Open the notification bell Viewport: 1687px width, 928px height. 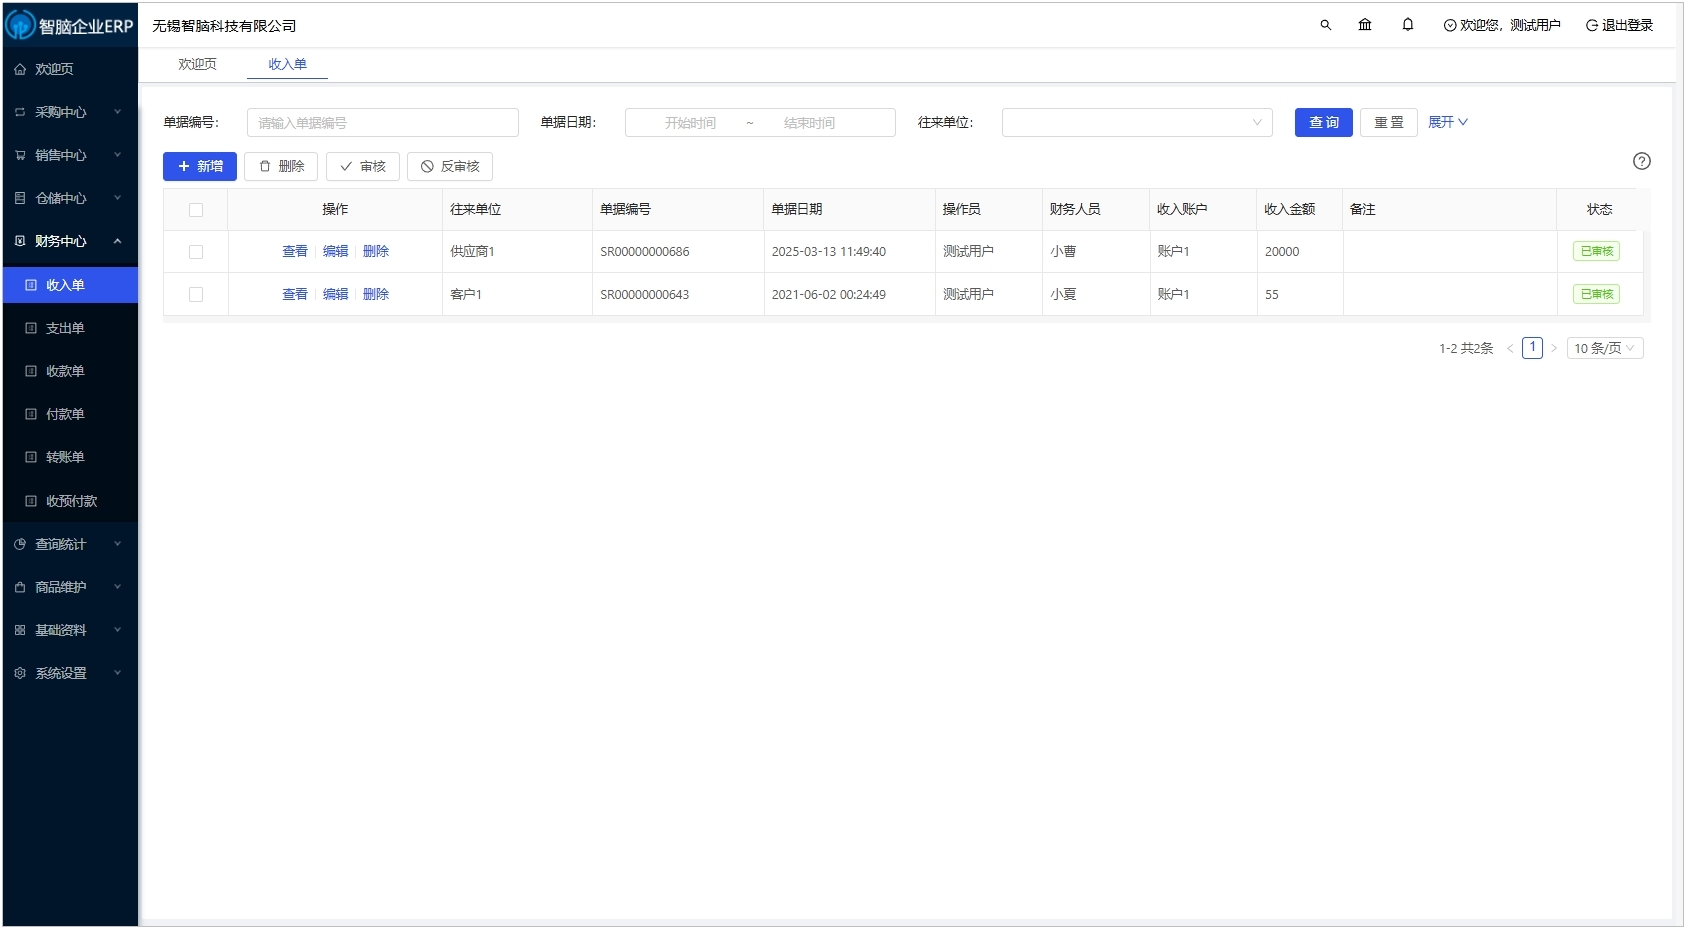coord(1408,25)
